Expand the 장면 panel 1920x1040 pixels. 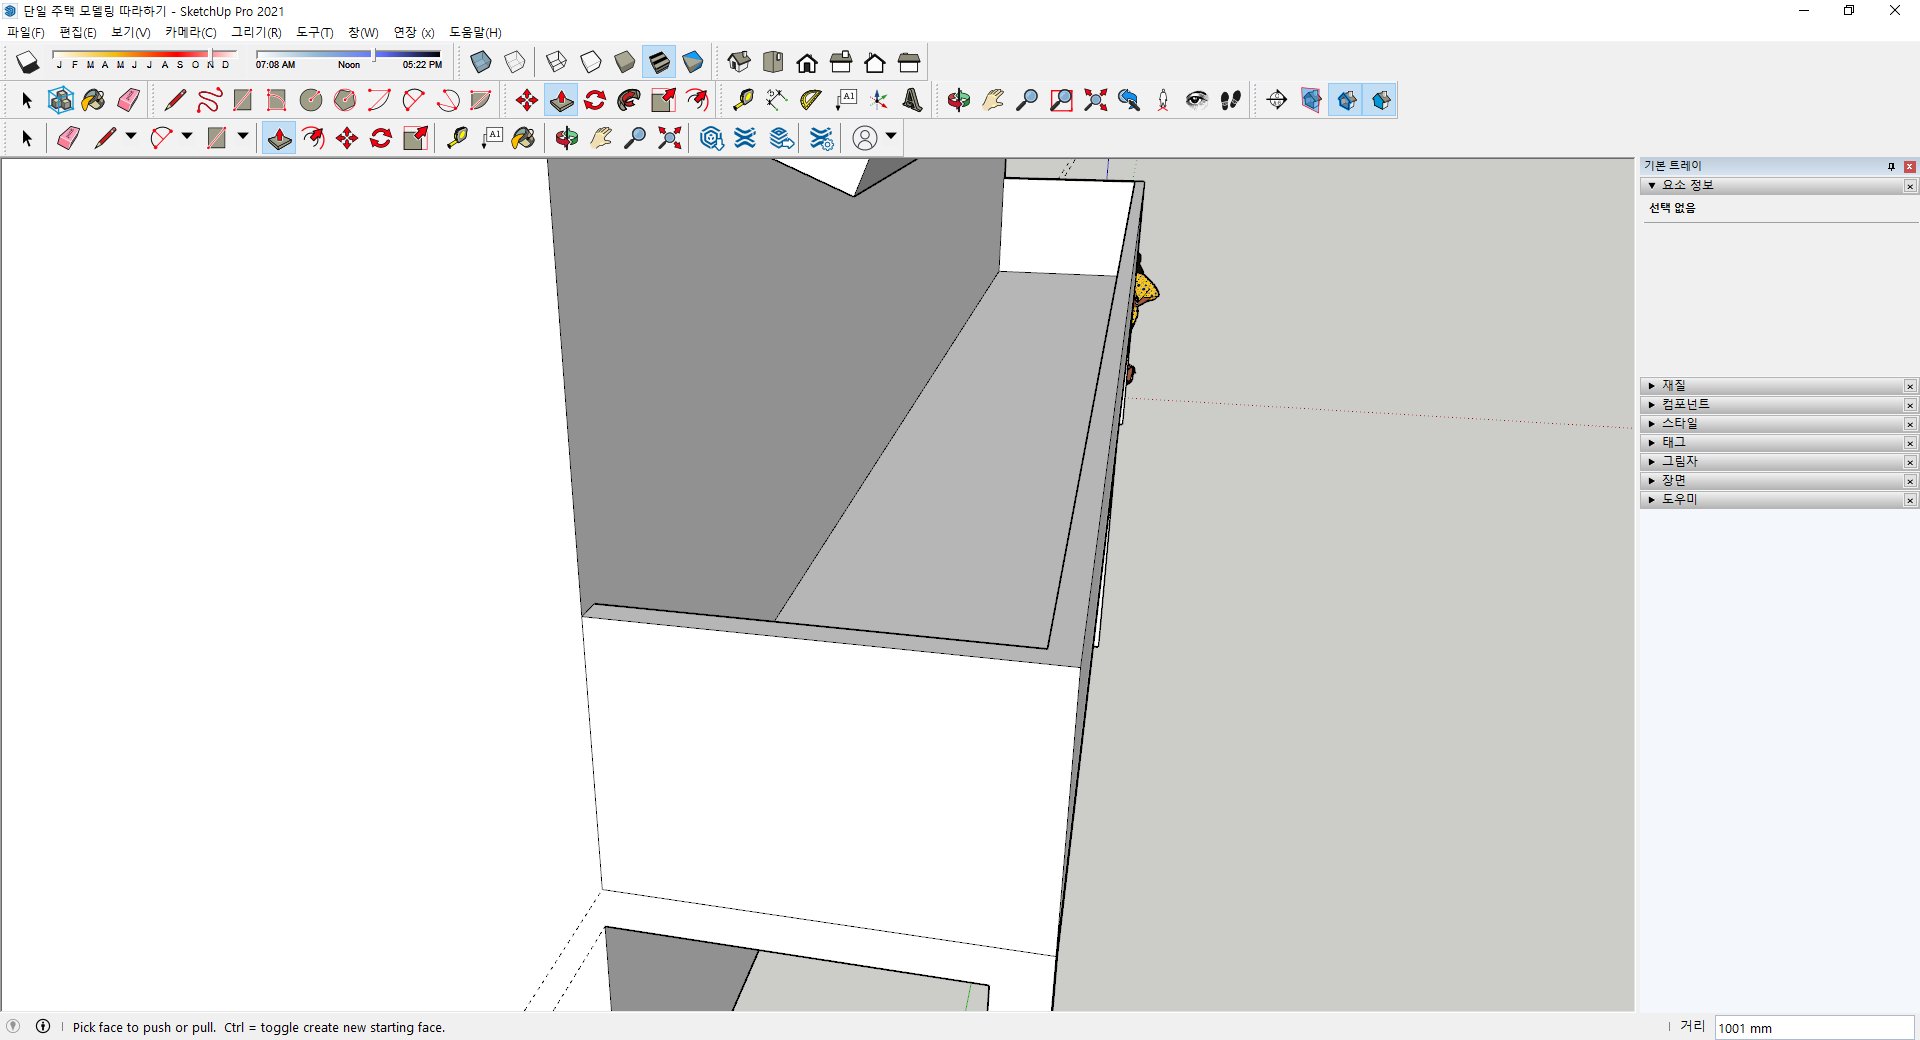pyautogui.click(x=1652, y=481)
